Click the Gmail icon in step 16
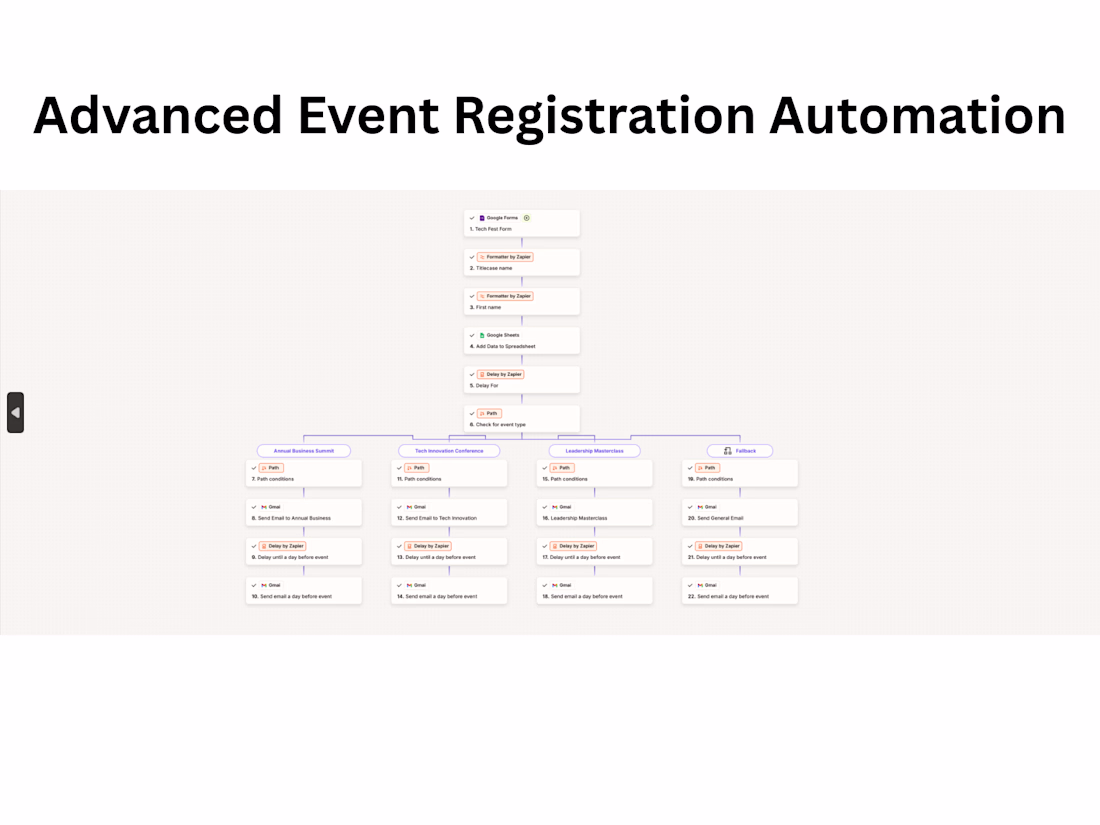Screen dimensions: 1100x825 pos(554,507)
